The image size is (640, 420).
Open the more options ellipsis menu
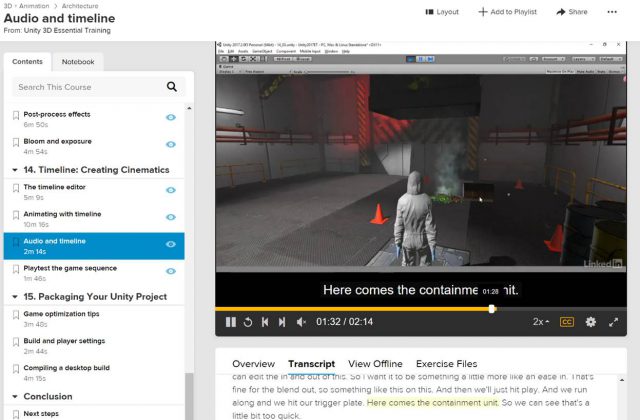coord(612,12)
